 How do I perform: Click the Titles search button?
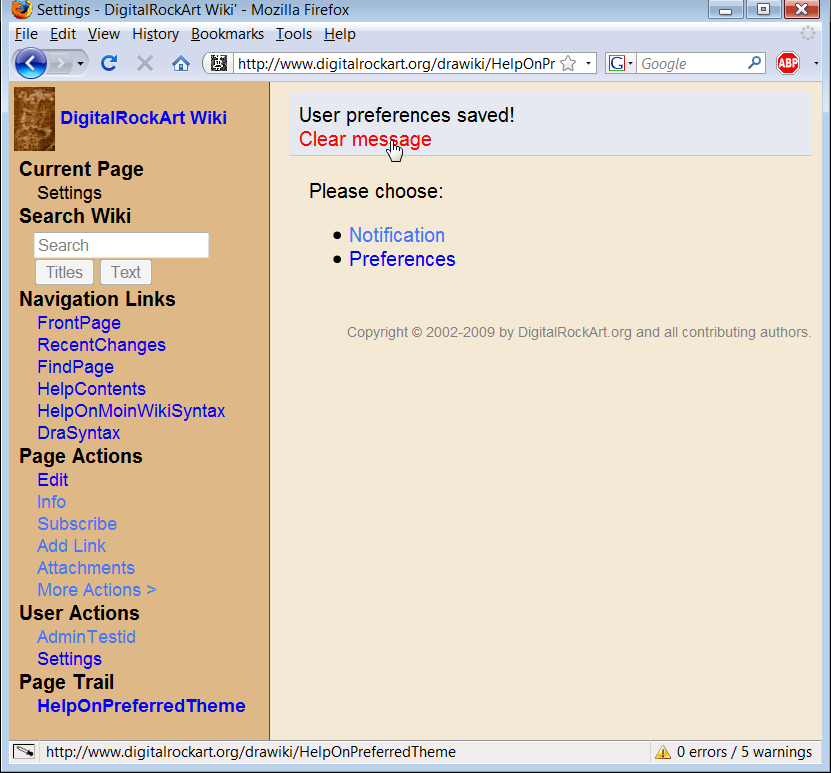[x=64, y=272]
